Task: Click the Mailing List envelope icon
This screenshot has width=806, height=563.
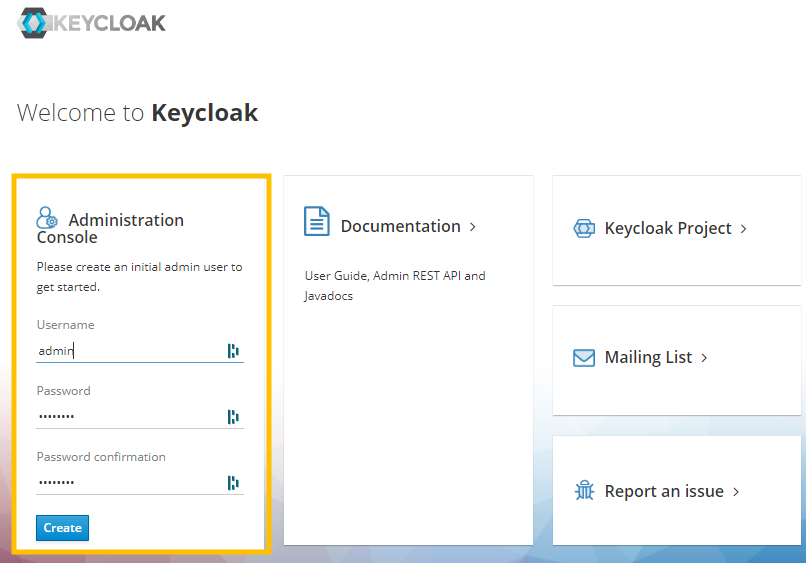Action: (x=584, y=357)
